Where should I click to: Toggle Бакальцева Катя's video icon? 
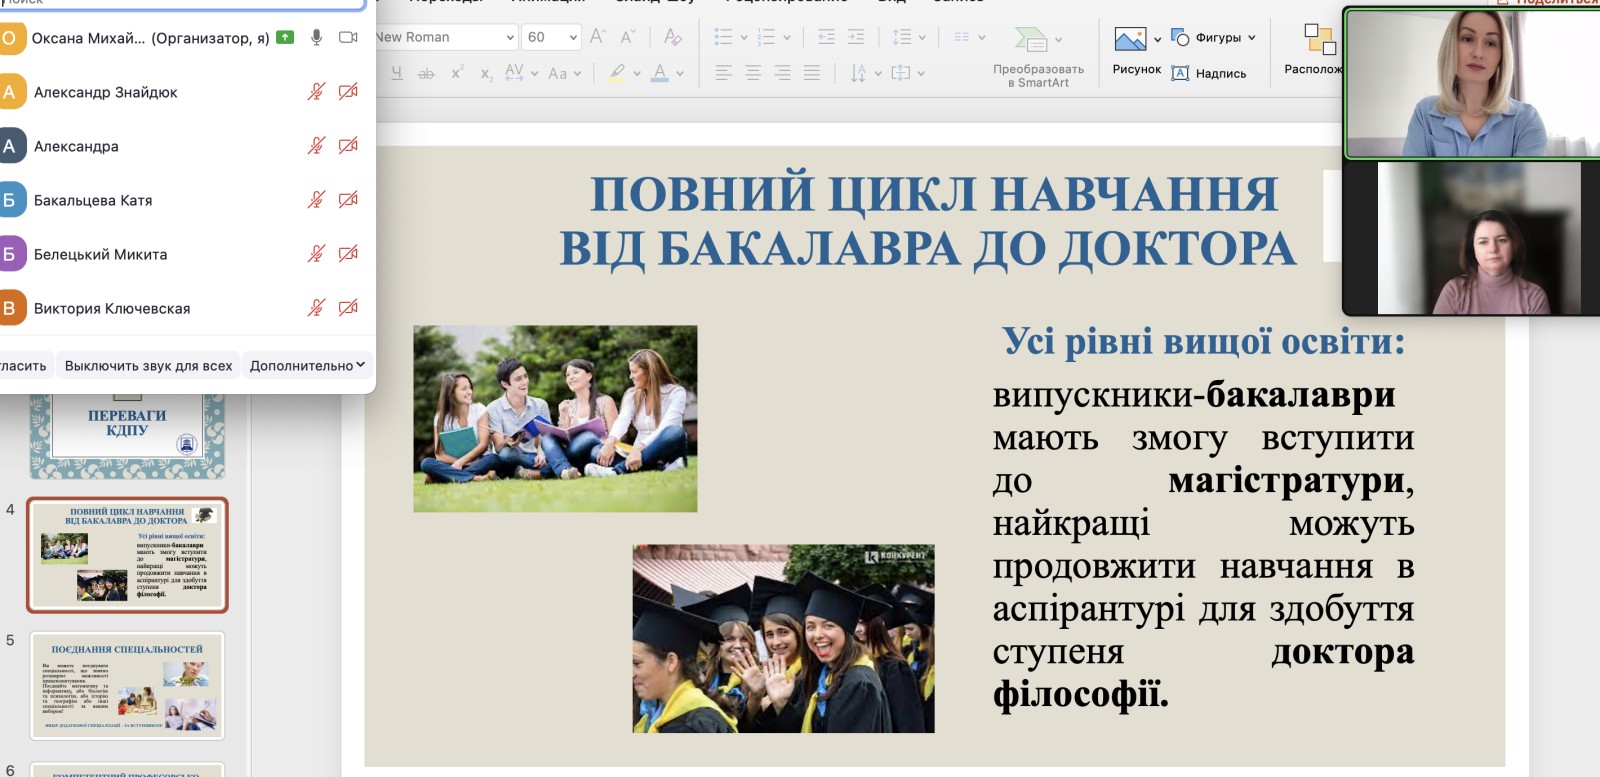348,200
